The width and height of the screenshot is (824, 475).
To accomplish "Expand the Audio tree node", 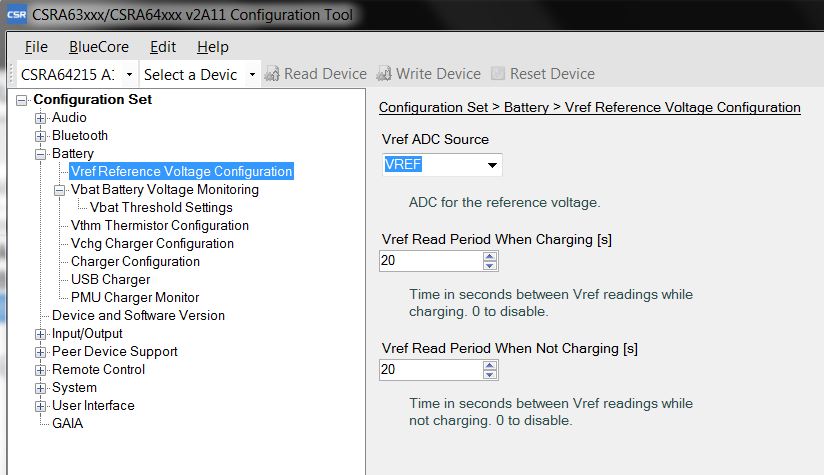I will (41, 118).
